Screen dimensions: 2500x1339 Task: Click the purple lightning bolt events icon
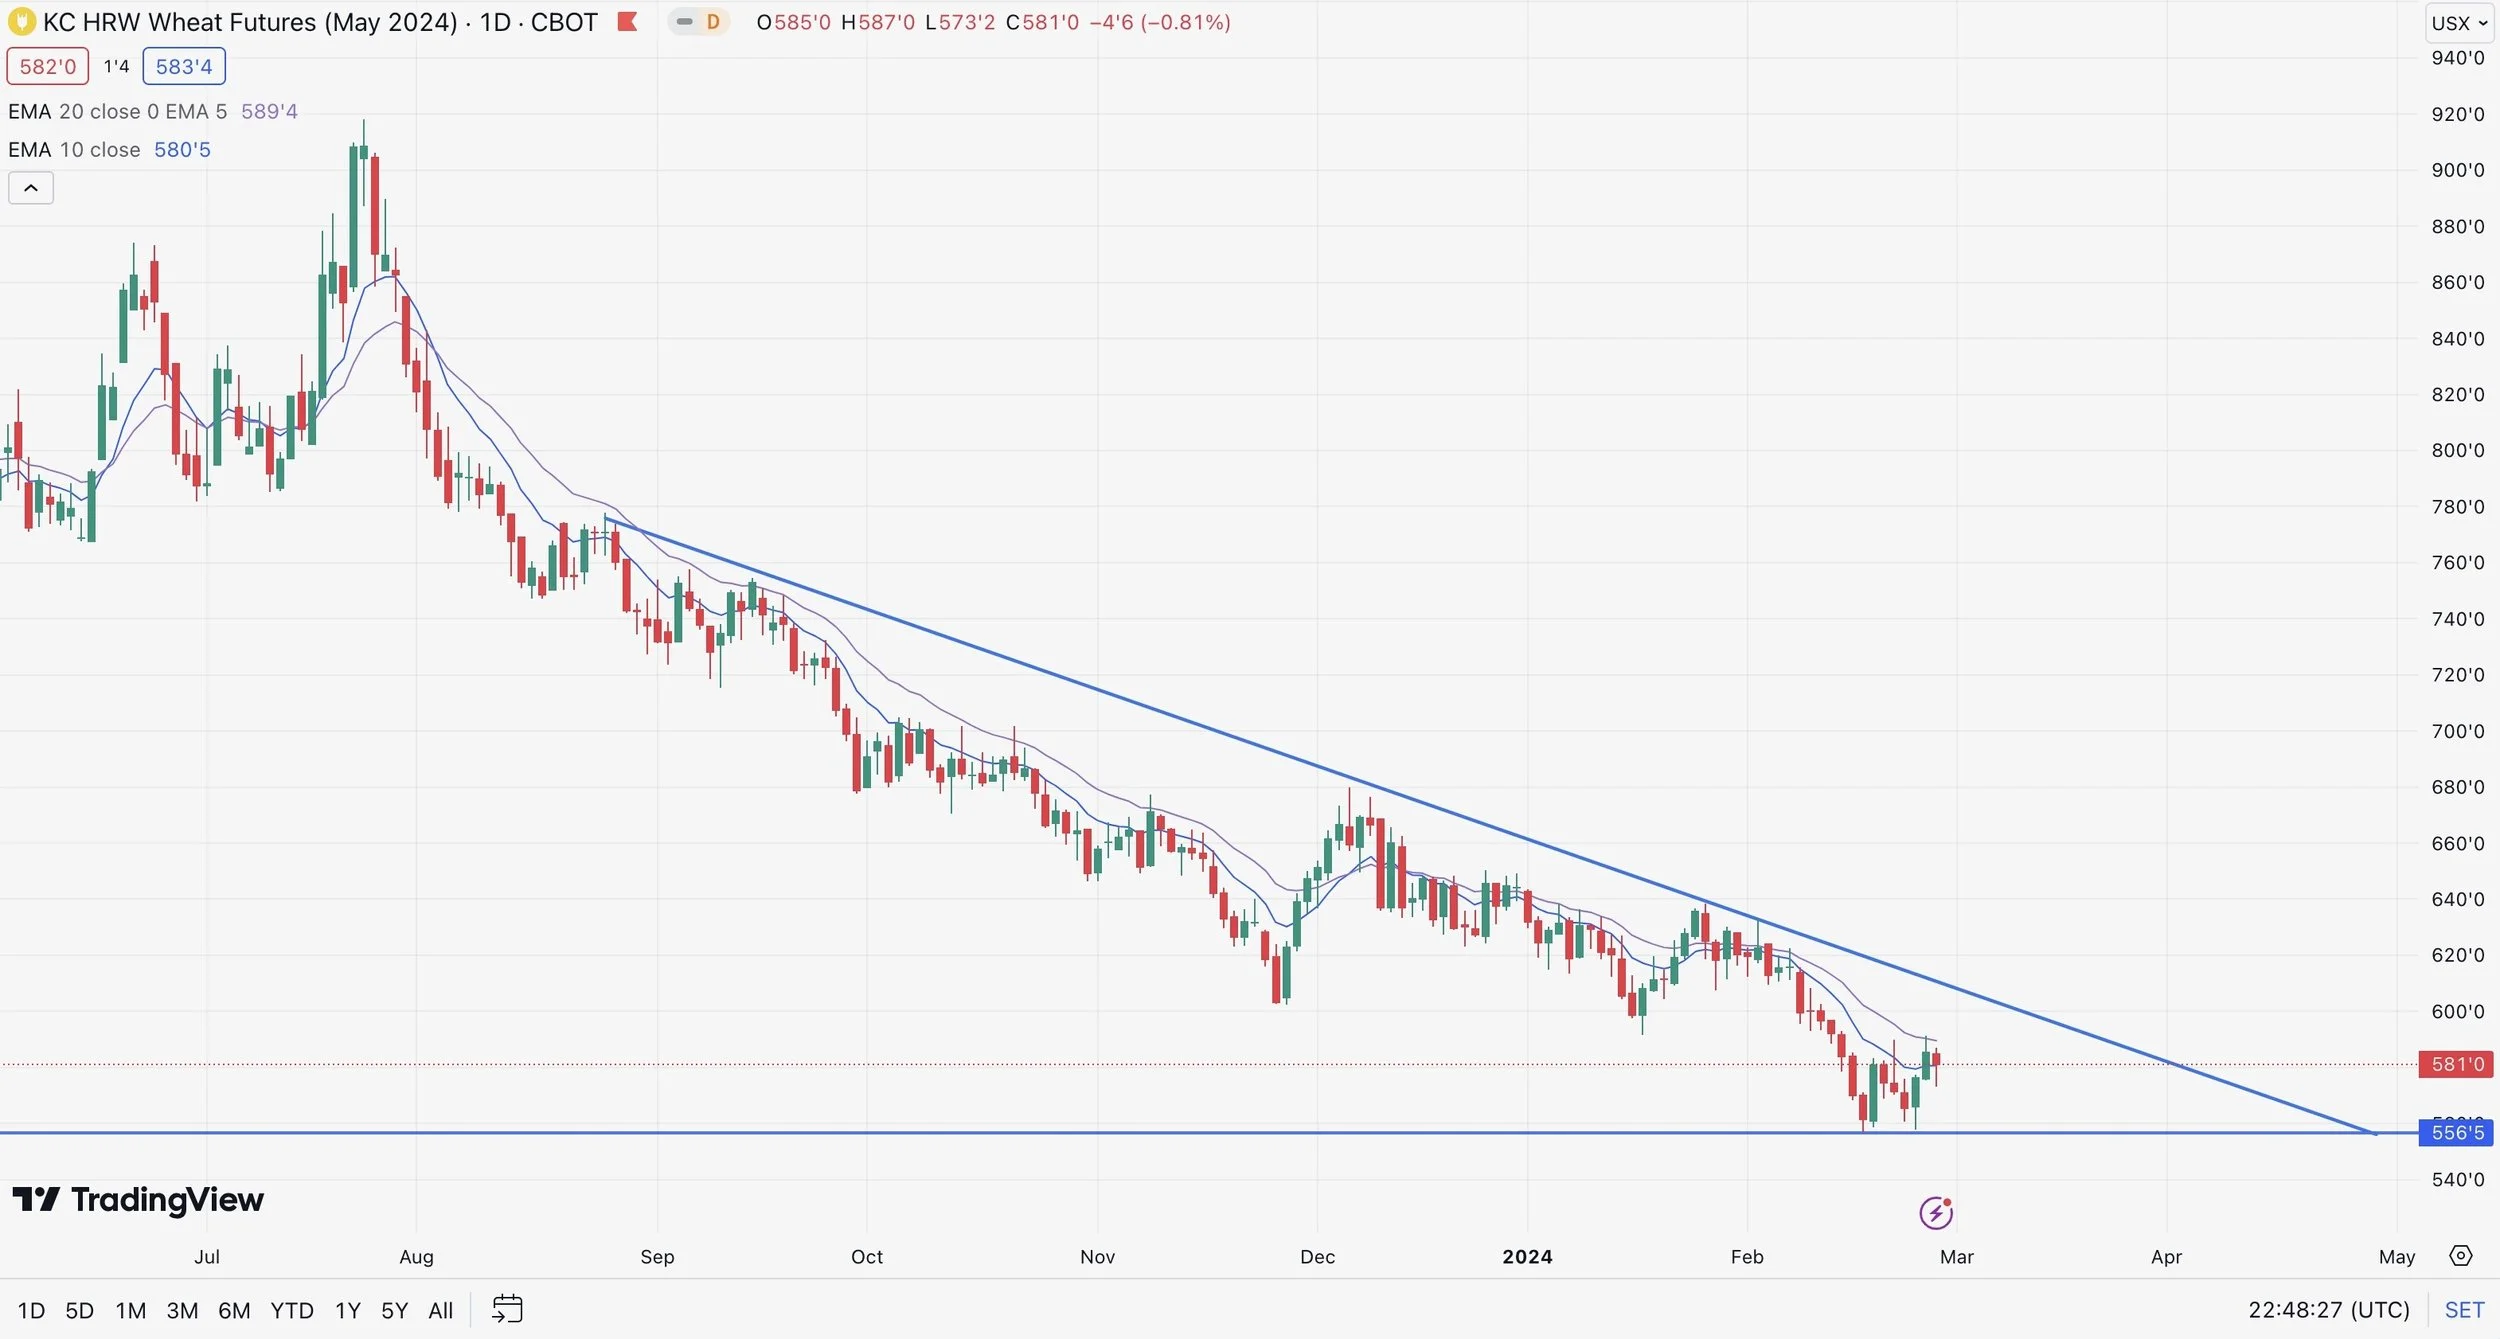coord(1936,1213)
